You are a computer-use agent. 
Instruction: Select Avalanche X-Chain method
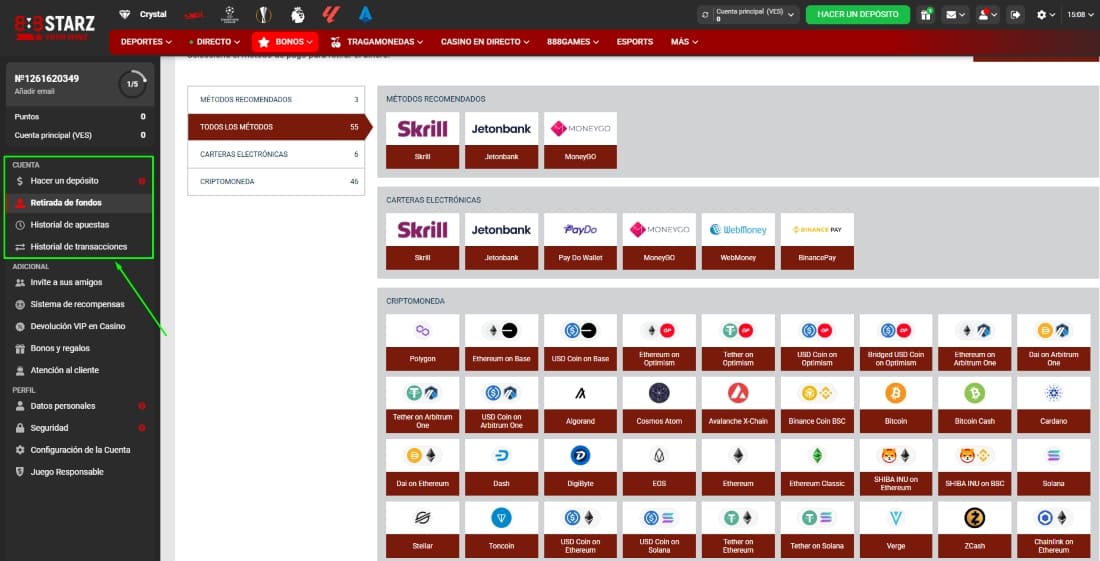[x=738, y=405]
